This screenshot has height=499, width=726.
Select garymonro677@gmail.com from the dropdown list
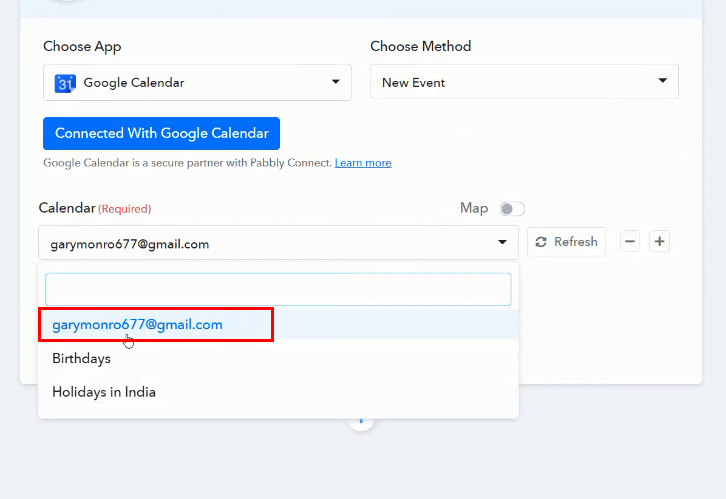pyautogui.click(x=278, y=324)
